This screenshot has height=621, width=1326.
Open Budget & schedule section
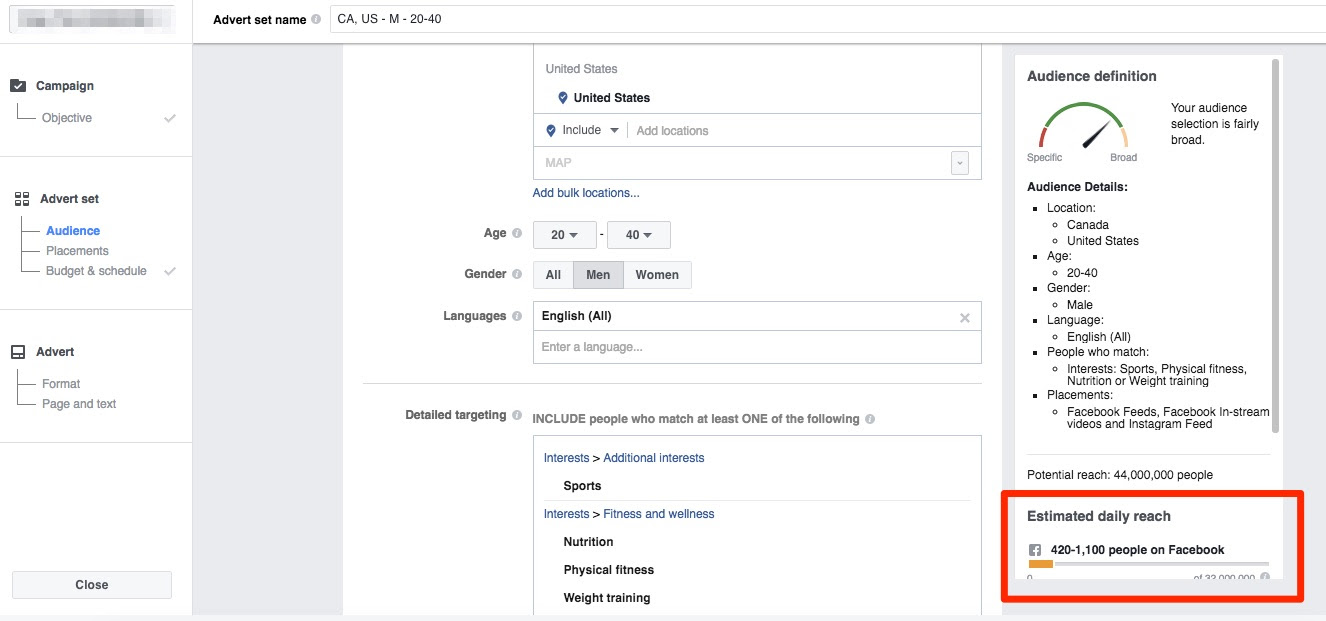tap(96, 271)
